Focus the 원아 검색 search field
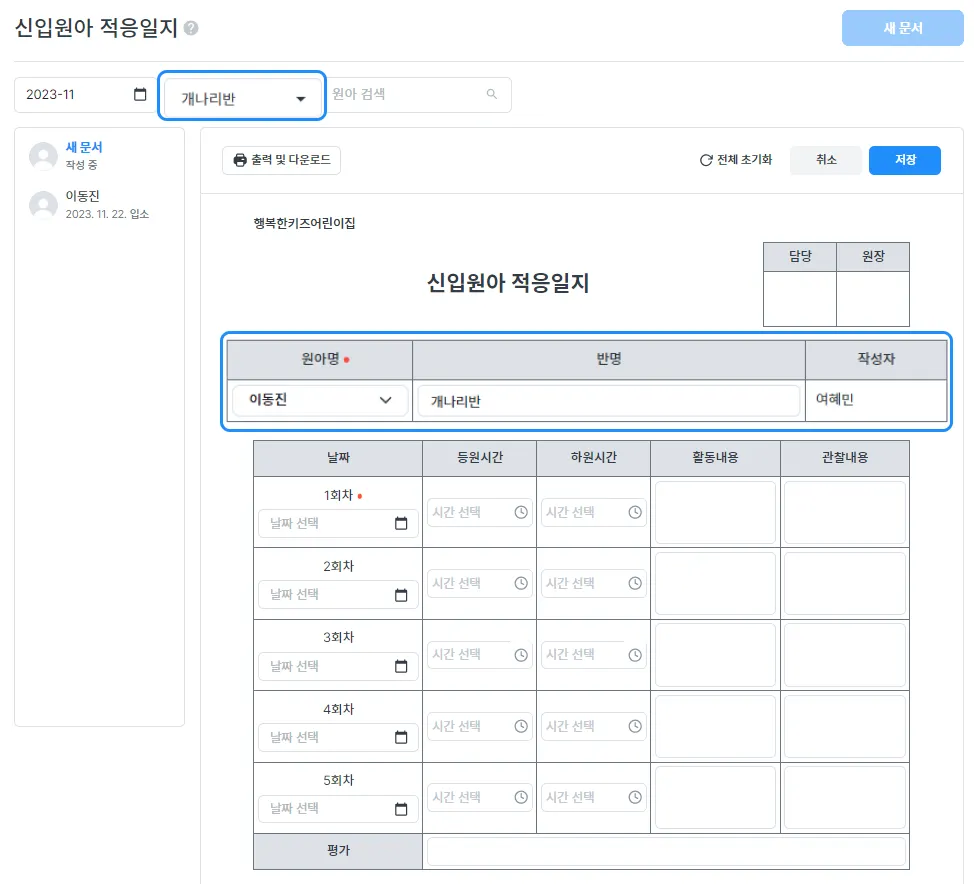The height and width of the screenshot is (884, 974). [418, 94]
